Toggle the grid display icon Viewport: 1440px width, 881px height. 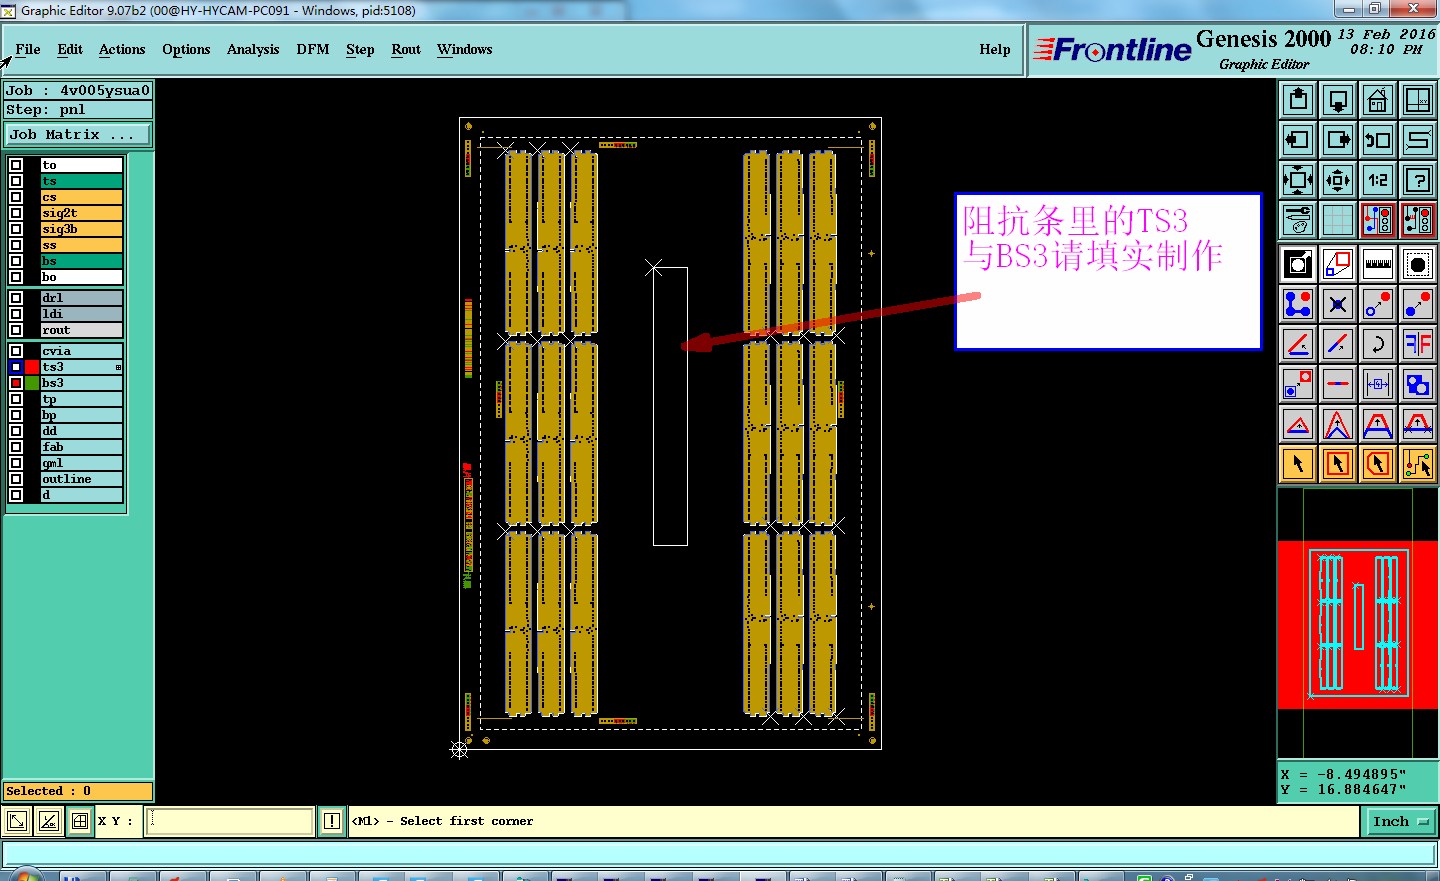(x=1338, y=220)
